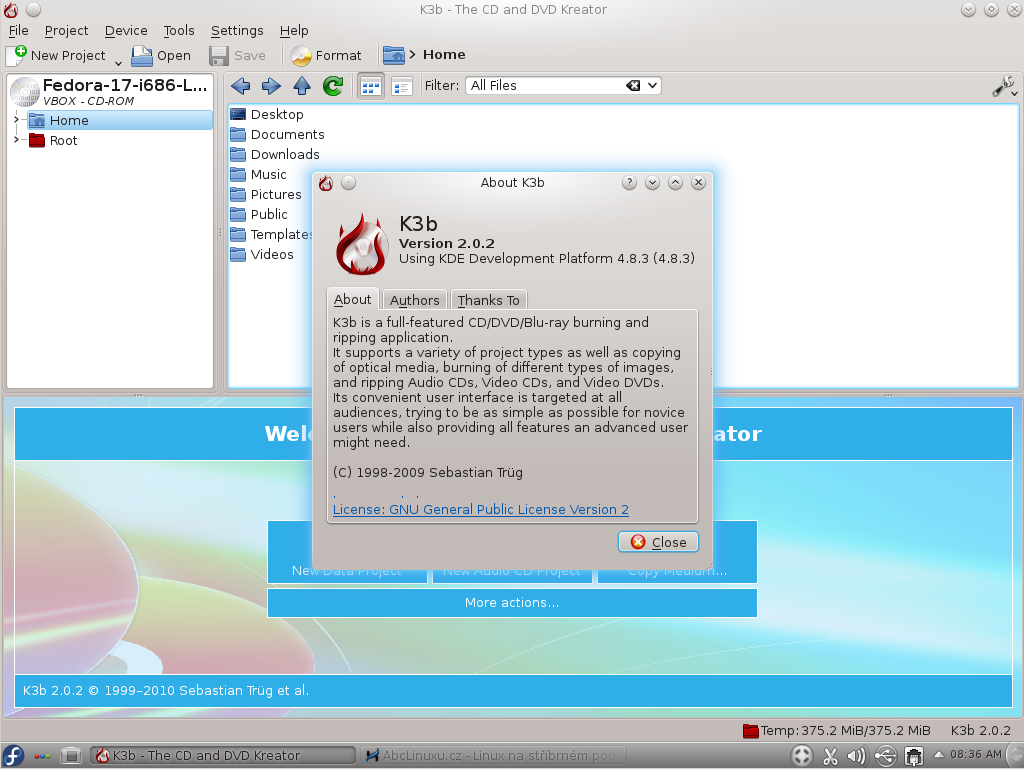The height and width of the screenshot is (769, 1024).
Task: Click the Pictures folder icon
Action: tap(238, 195)
